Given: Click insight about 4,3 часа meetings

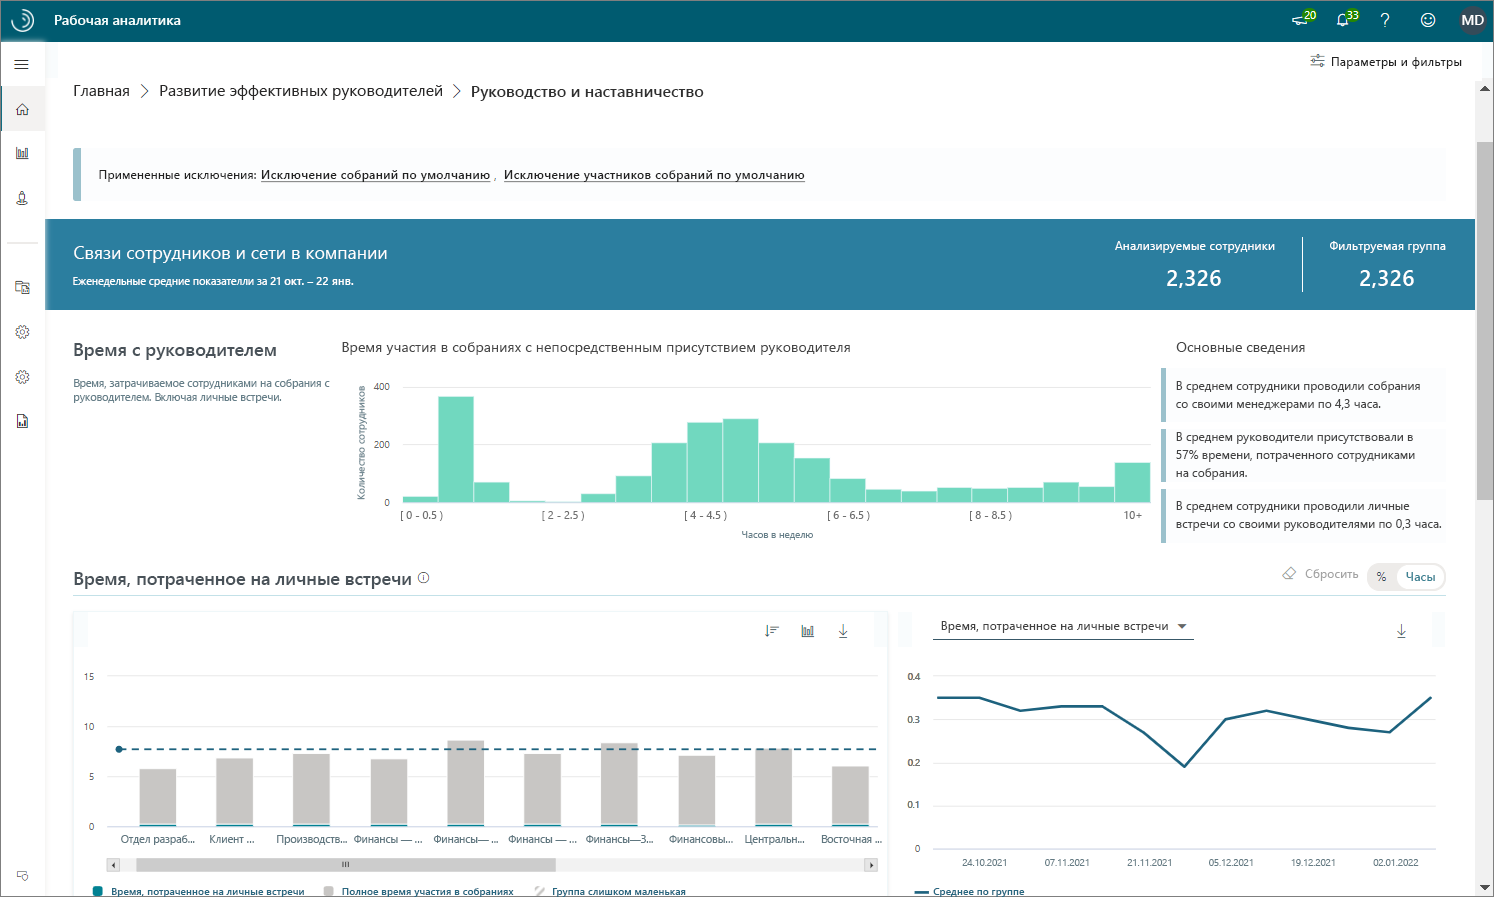Looking at the screenshot, I should pyautogui.click(x=1303, y=395).
